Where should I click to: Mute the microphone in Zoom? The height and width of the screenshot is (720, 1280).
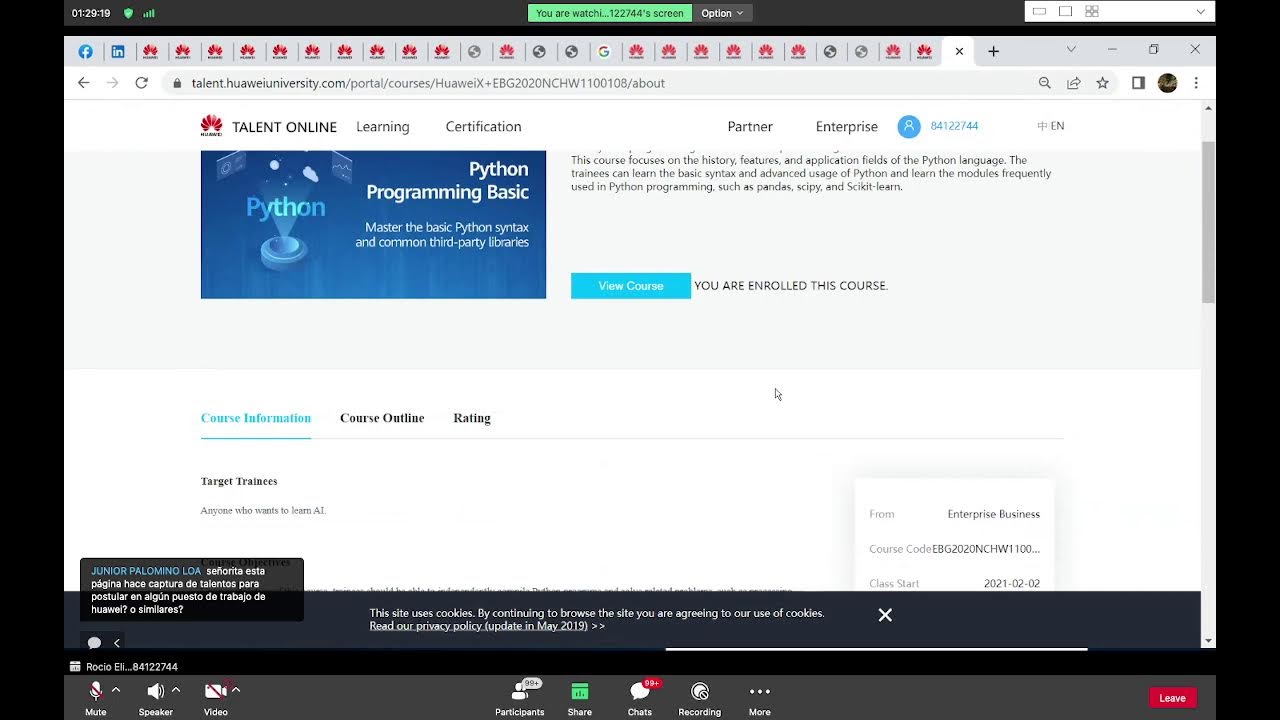96,698
